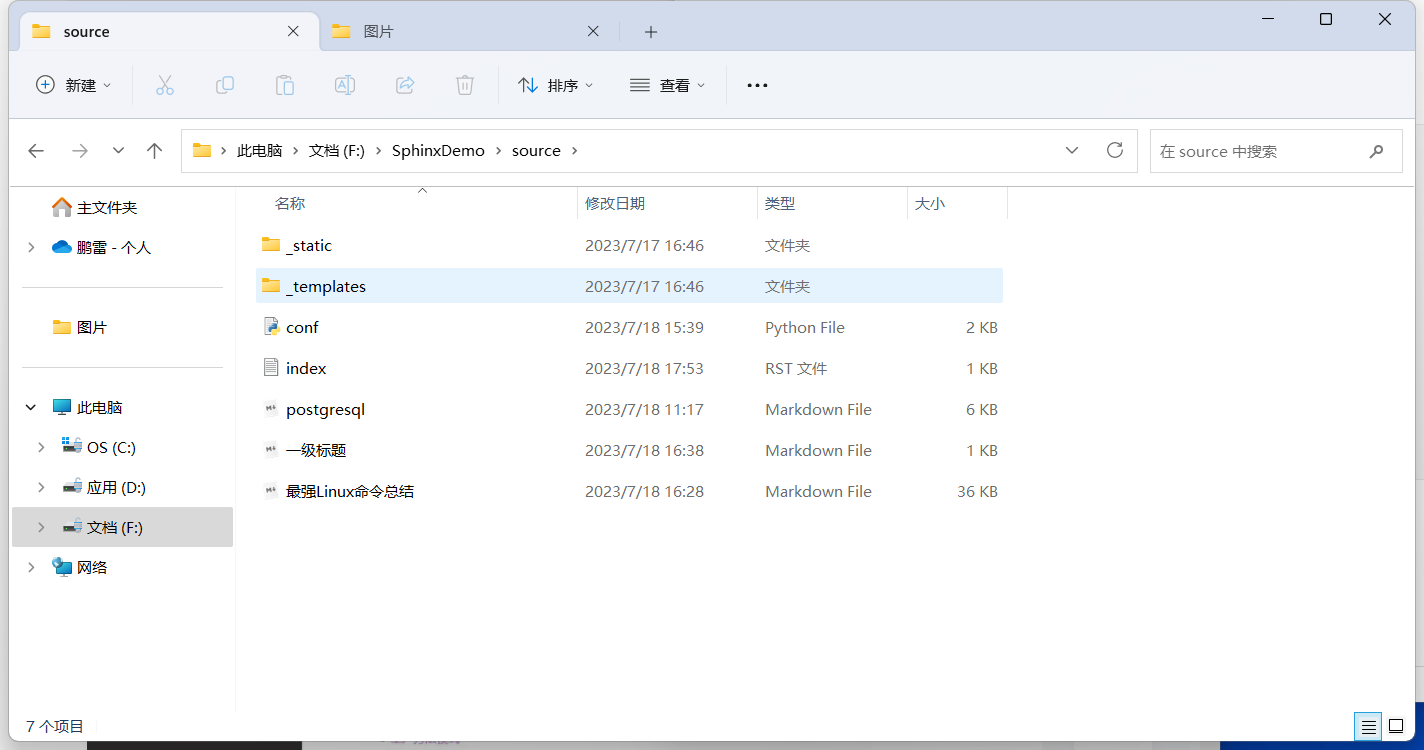
Task: Open the 查看 view menu
Action: click(x=667, y=85)
